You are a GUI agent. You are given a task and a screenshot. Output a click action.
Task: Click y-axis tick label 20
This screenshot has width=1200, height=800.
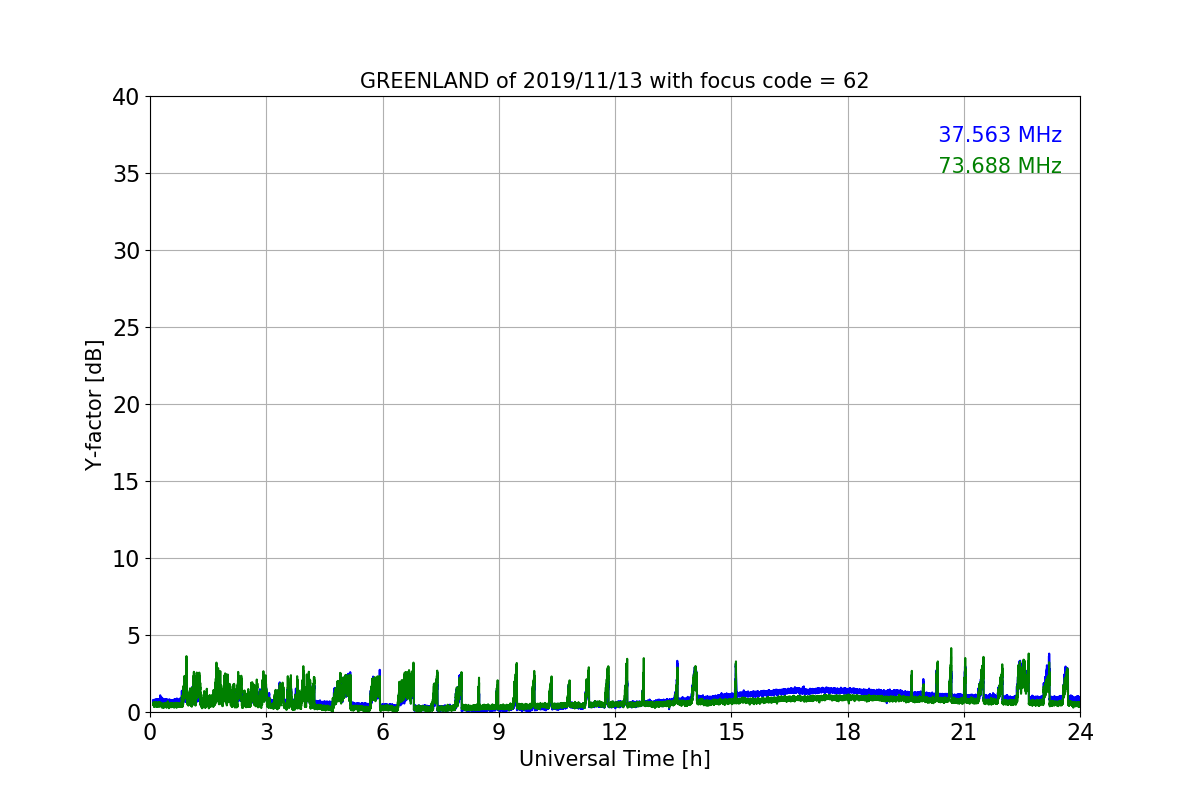pos(126,405)
